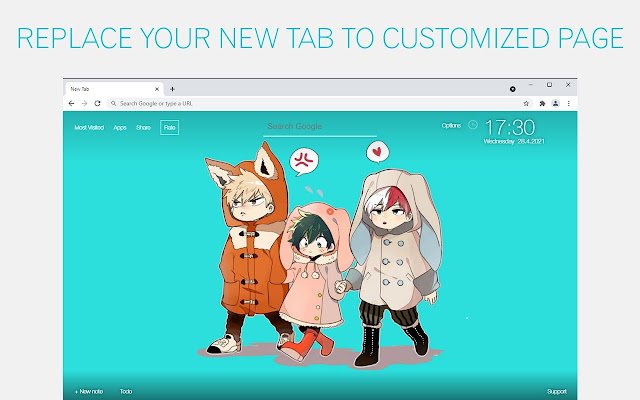Click the Search Google input field
This screenshot has height=400, width=640.
point(320,127)
